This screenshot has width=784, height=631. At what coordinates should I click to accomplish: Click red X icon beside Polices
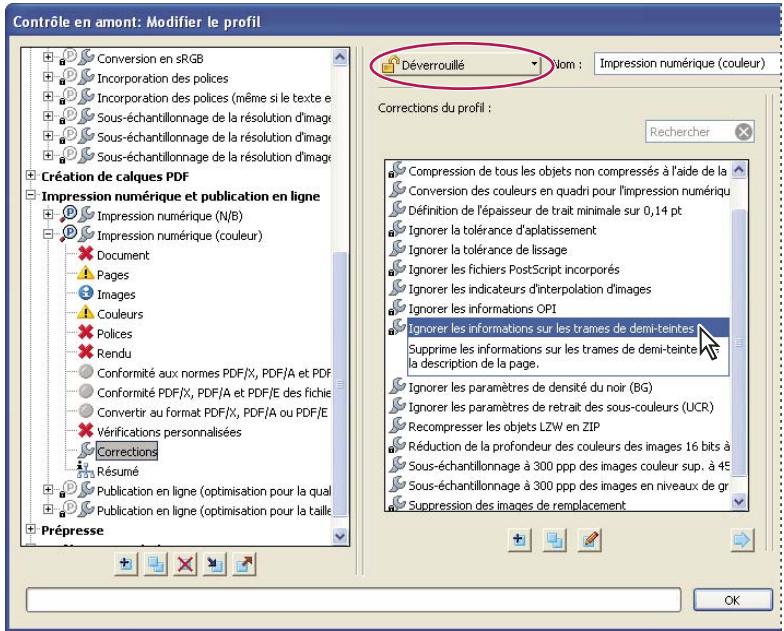click(86, 332)
